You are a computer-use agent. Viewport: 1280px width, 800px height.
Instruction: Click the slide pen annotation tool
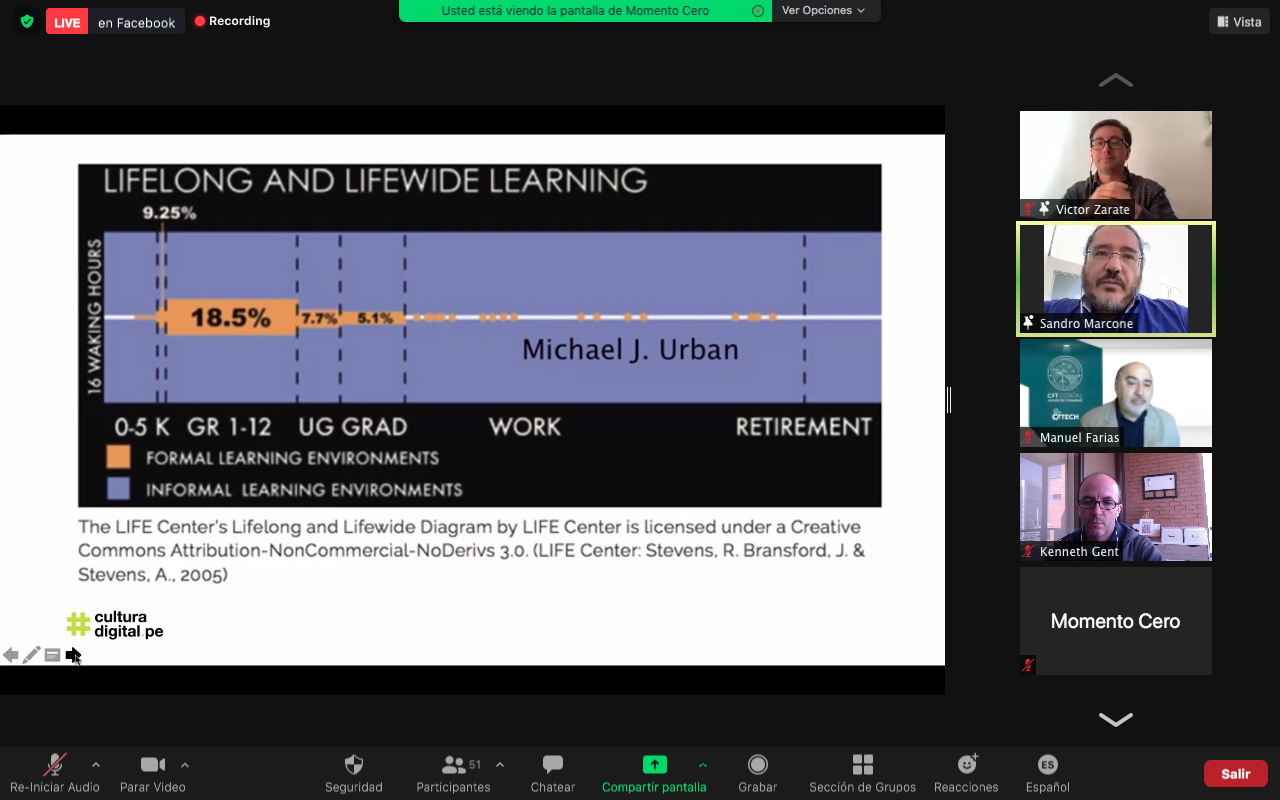tap(32, 655)
